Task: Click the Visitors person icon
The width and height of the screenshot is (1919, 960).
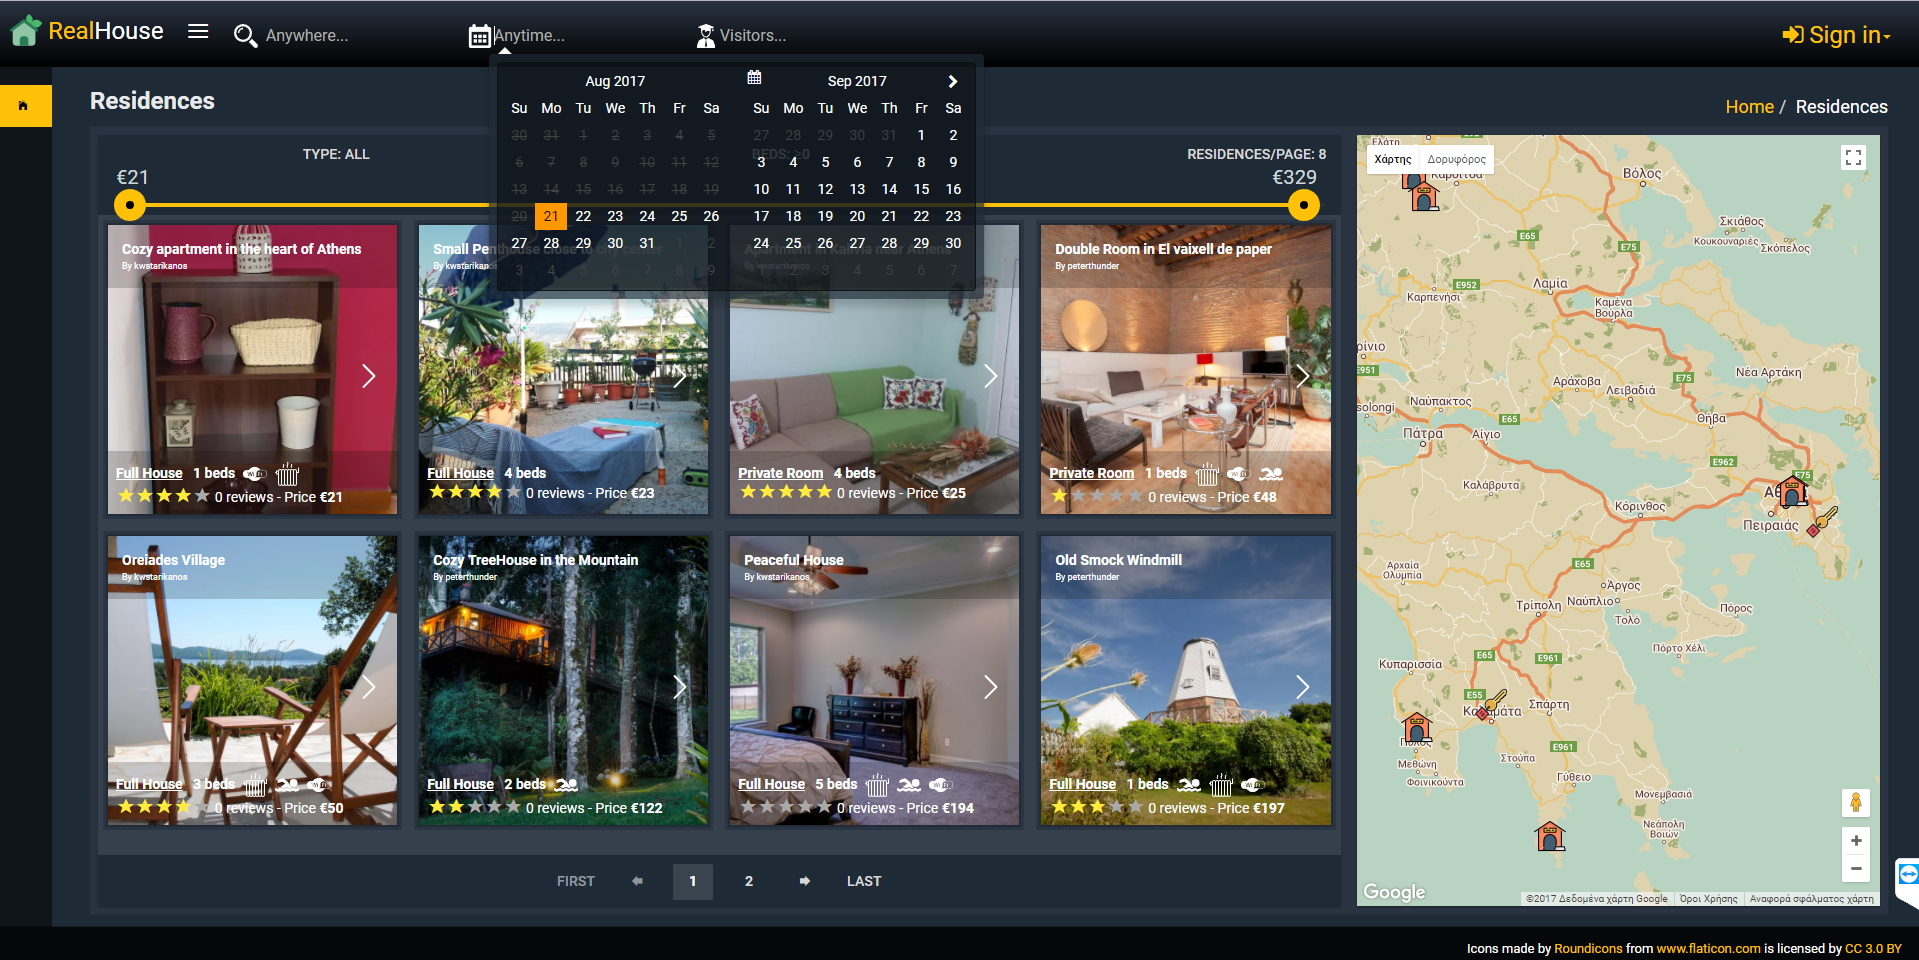Action: (x=706, y=36)
